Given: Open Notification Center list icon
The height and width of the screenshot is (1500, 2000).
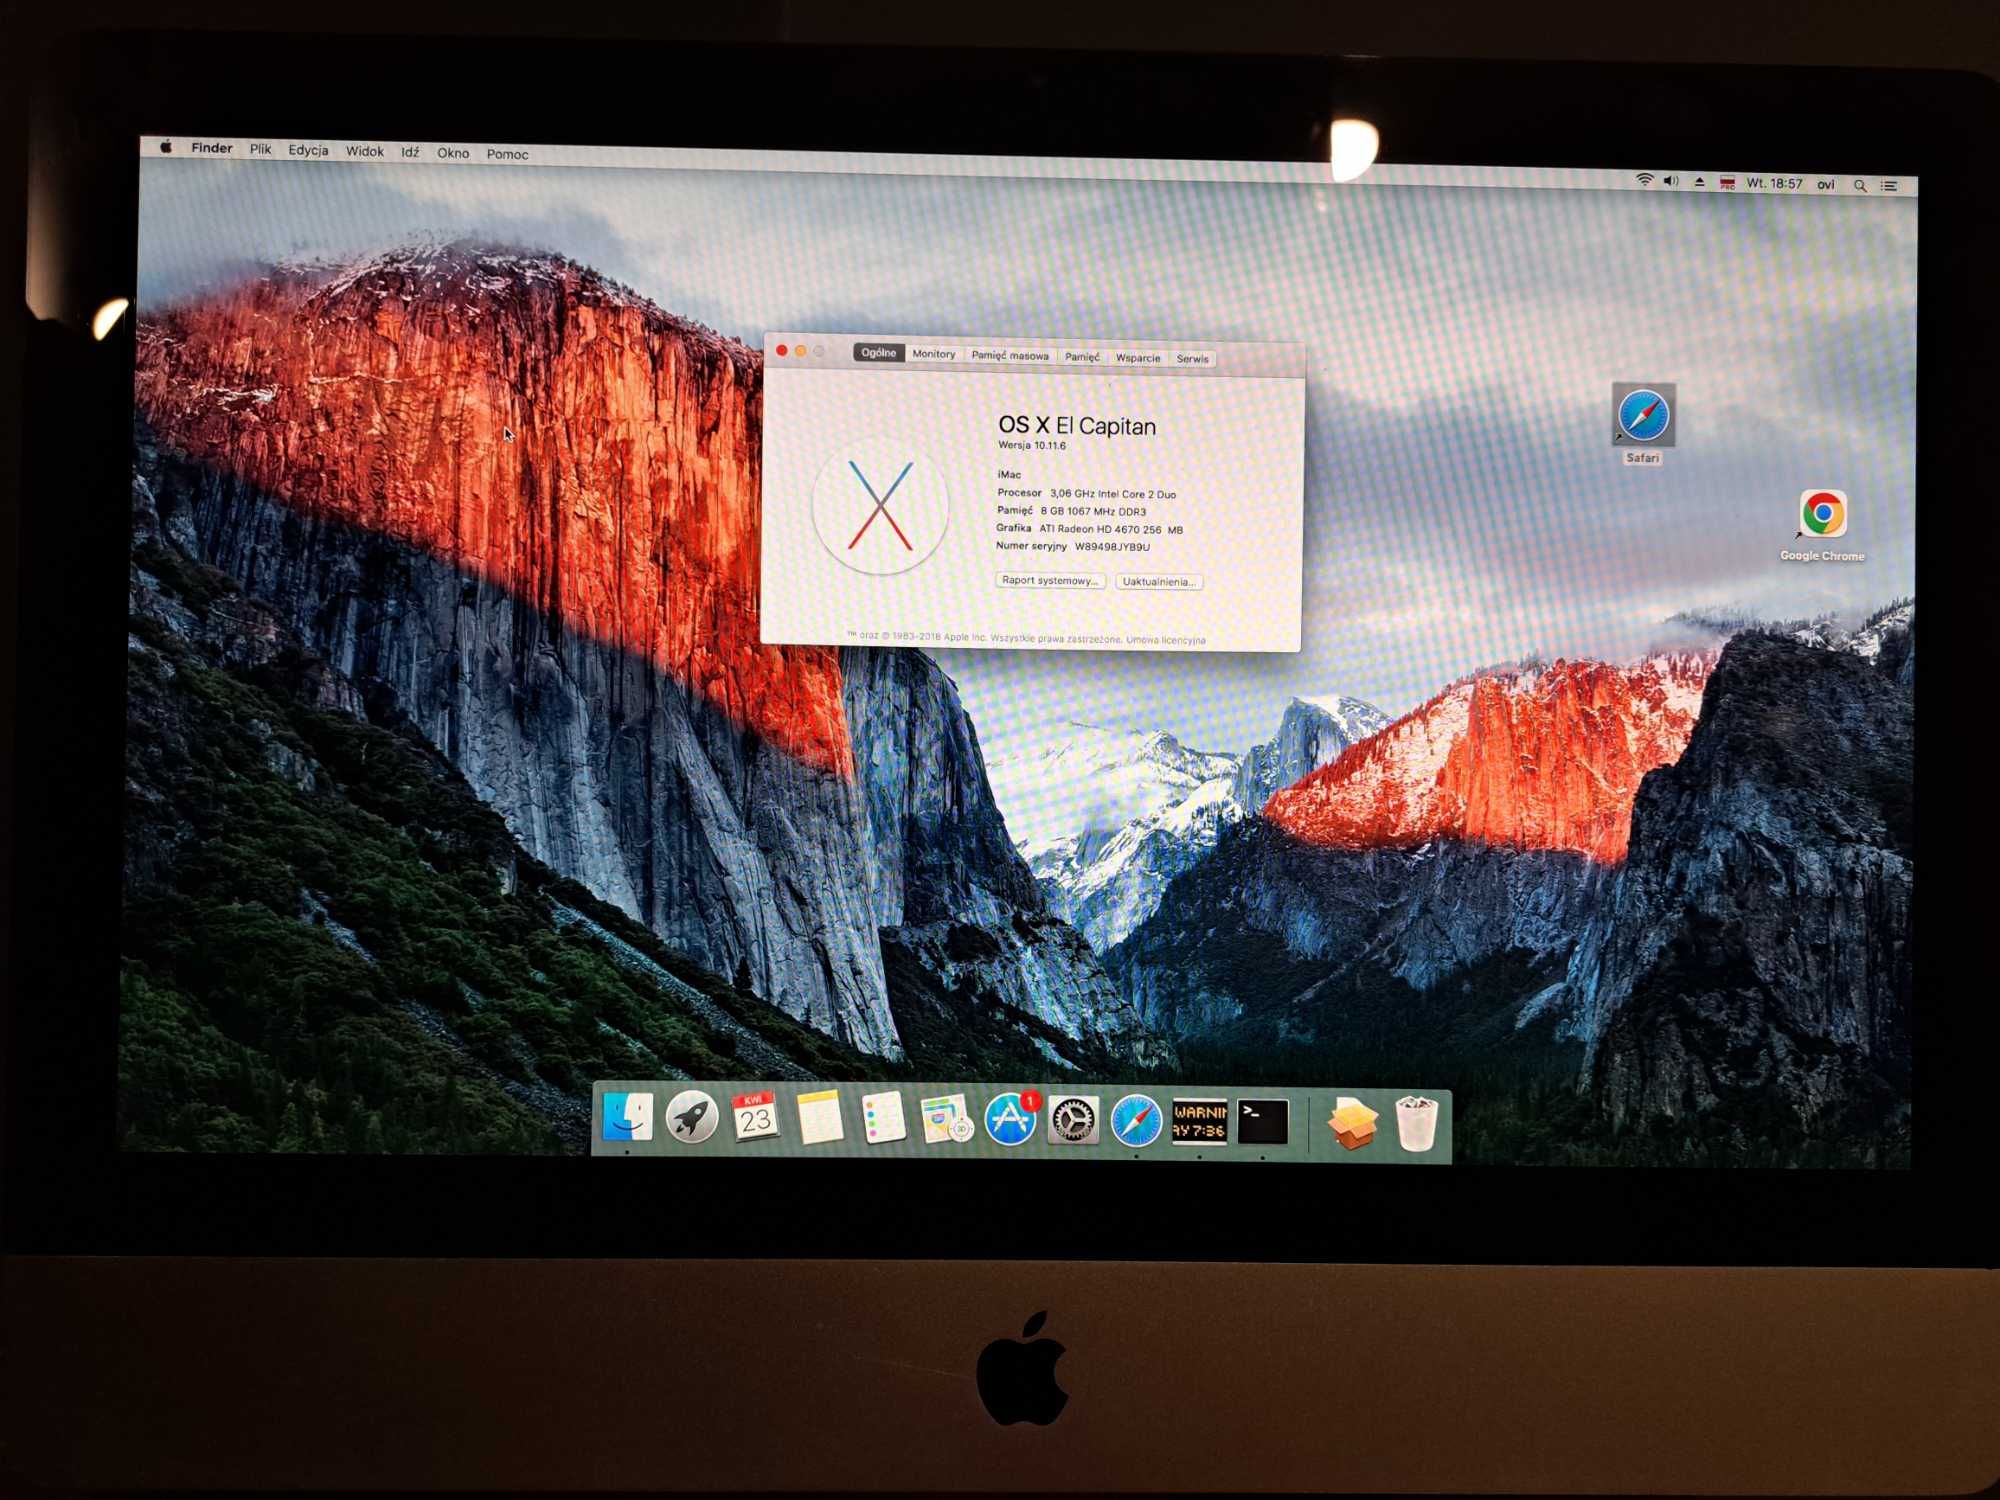Looking at the screenshot, I should coord(1889,186).
